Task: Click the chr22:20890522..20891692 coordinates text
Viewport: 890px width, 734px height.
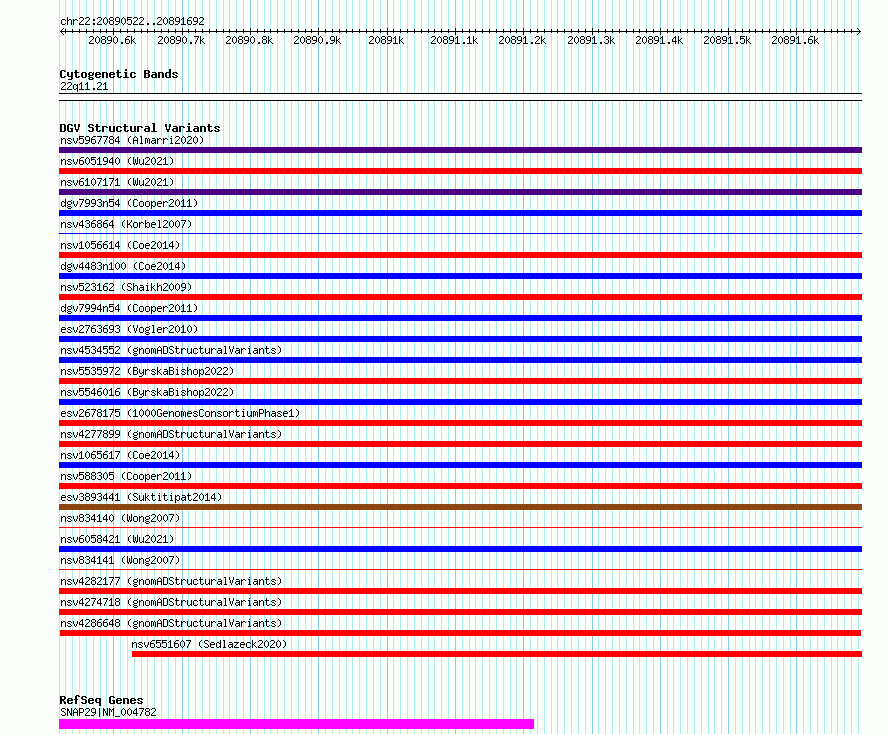Action: coord(132,22)
